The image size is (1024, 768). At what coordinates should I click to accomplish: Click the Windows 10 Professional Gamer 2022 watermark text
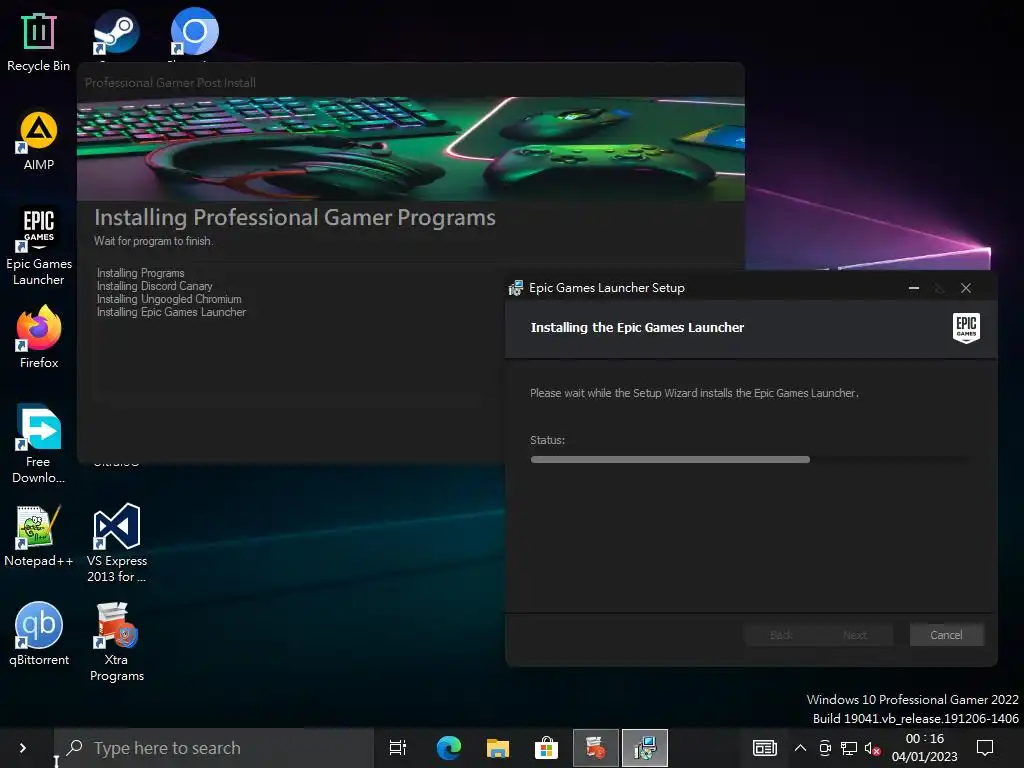pos(912,699)
